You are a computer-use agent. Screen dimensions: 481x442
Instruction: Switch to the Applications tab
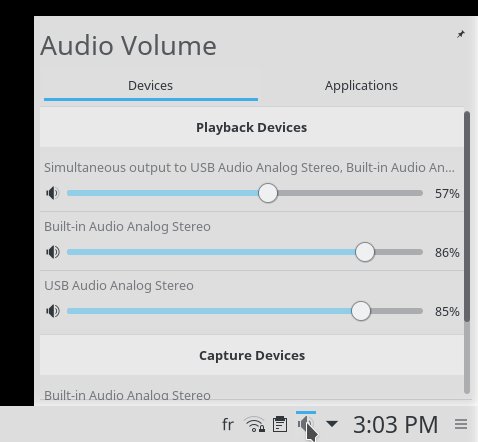point(361,86)
